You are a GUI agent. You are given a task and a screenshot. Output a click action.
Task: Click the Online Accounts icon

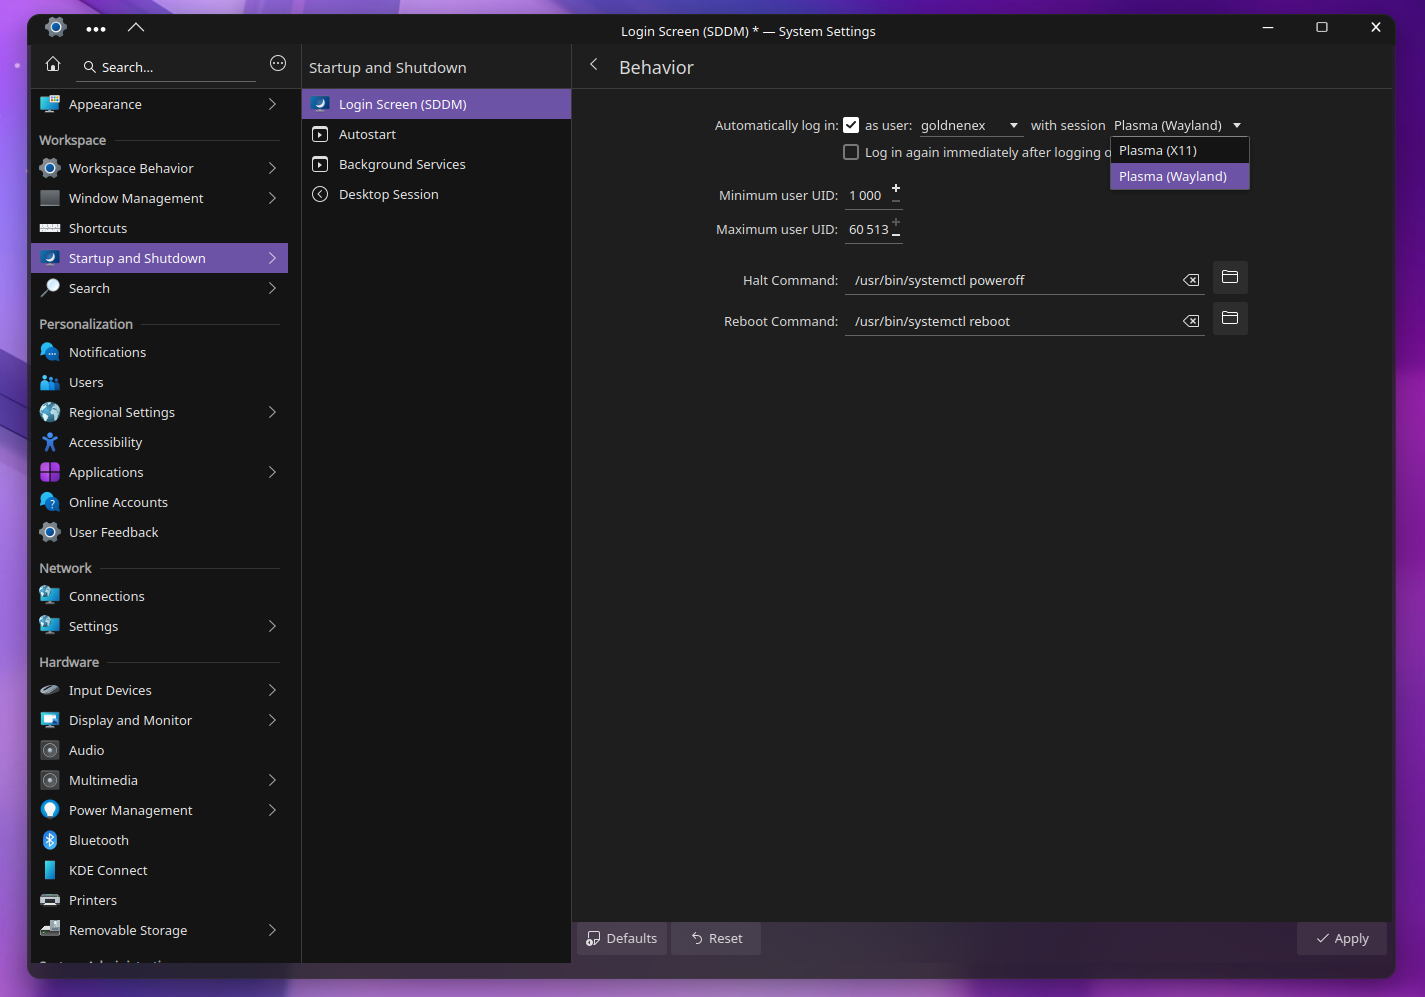(x=50, y=502)
